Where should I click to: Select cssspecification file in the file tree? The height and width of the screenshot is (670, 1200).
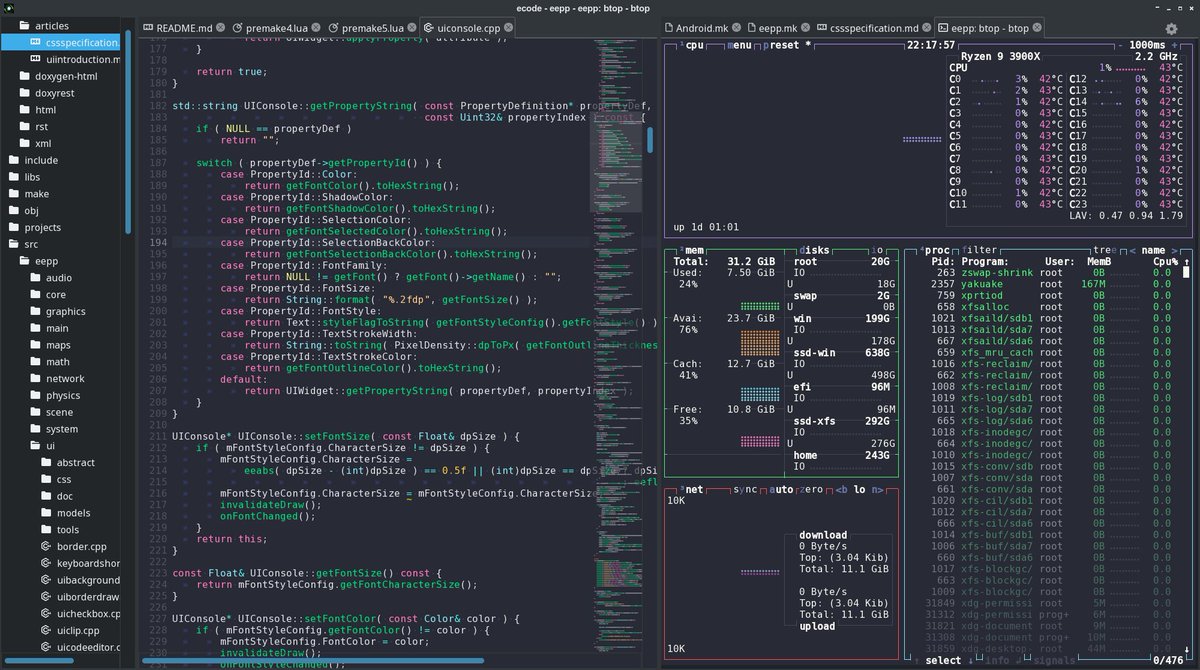click(x=62, y=42)
